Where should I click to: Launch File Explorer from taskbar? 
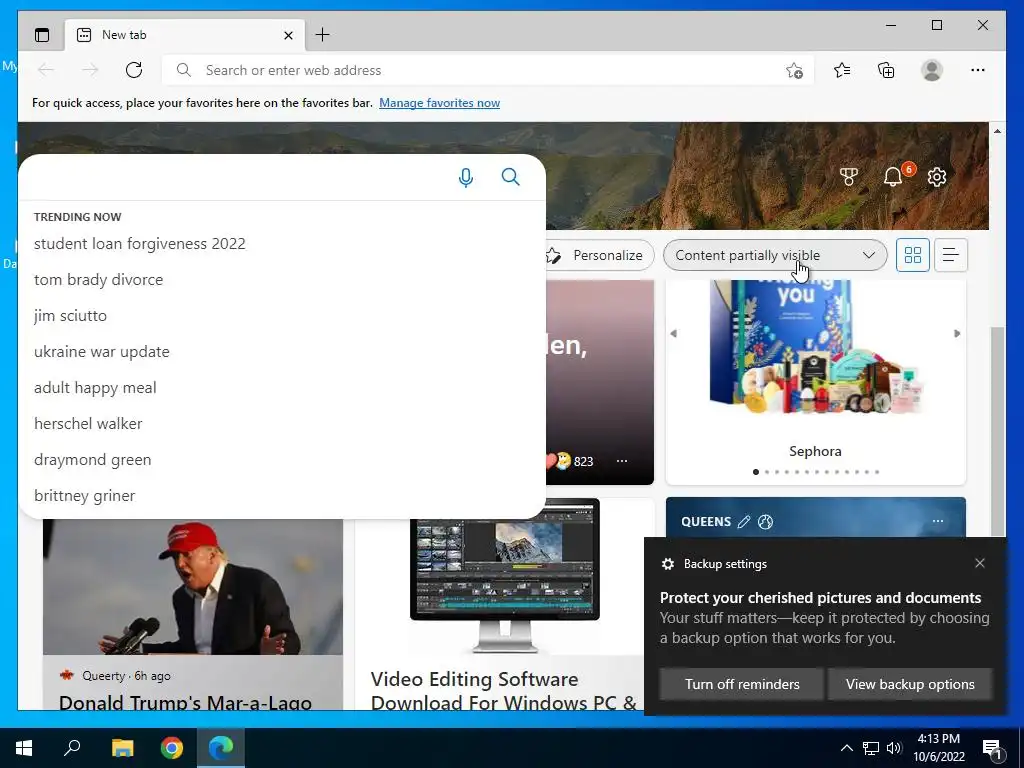pos(122,748)
